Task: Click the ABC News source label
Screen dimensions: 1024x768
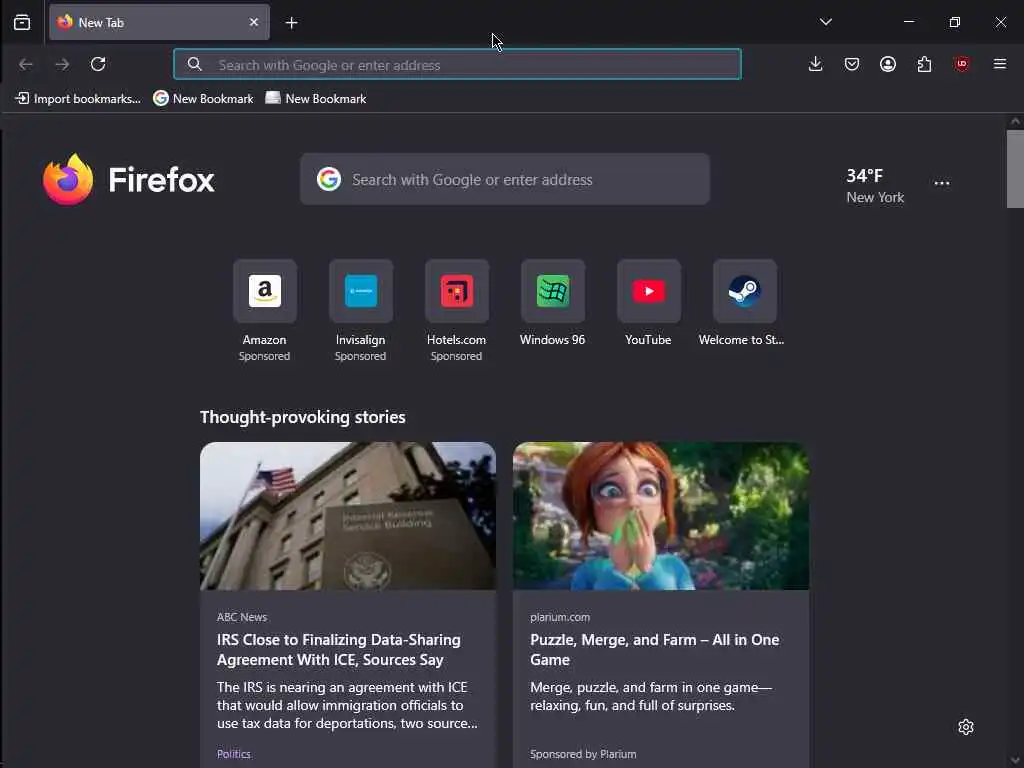Action: [242, 617]
